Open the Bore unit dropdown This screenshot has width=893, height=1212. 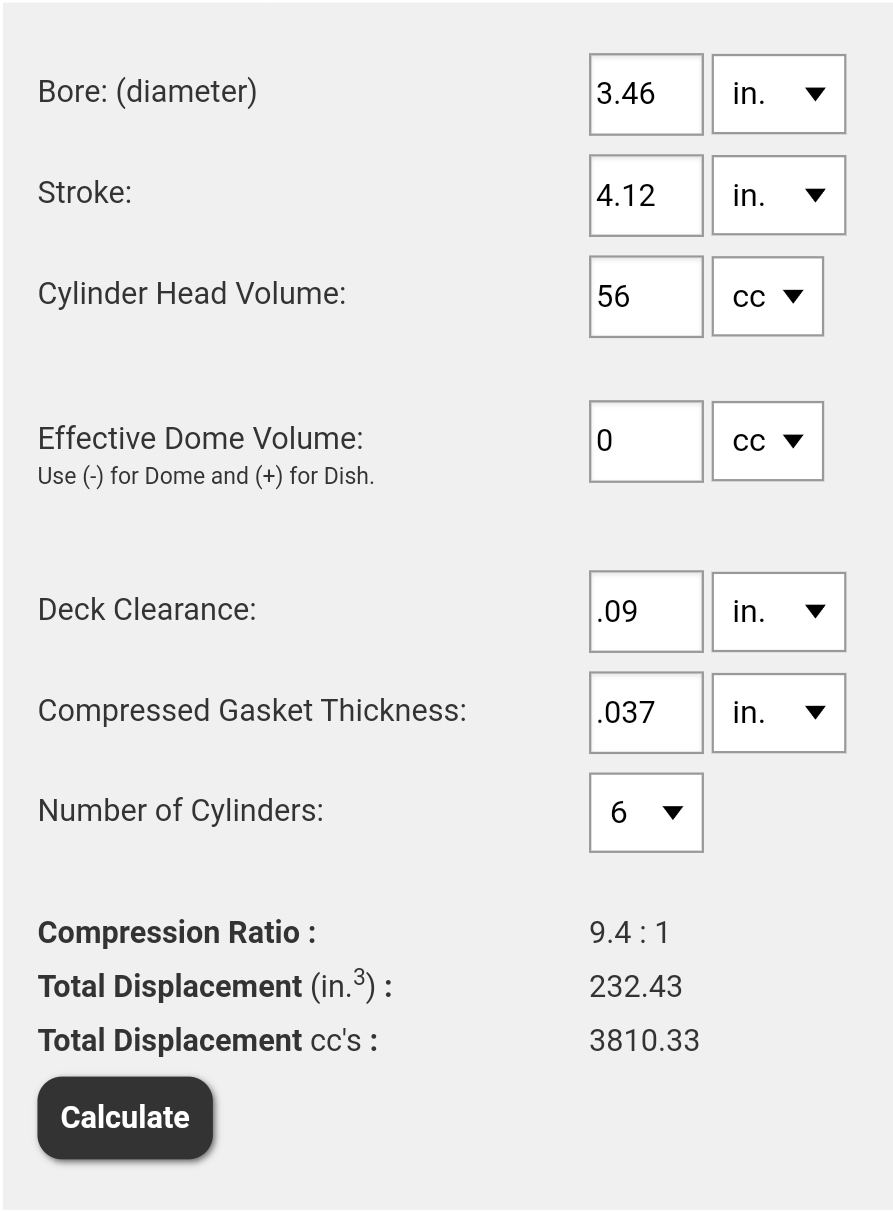778,94
